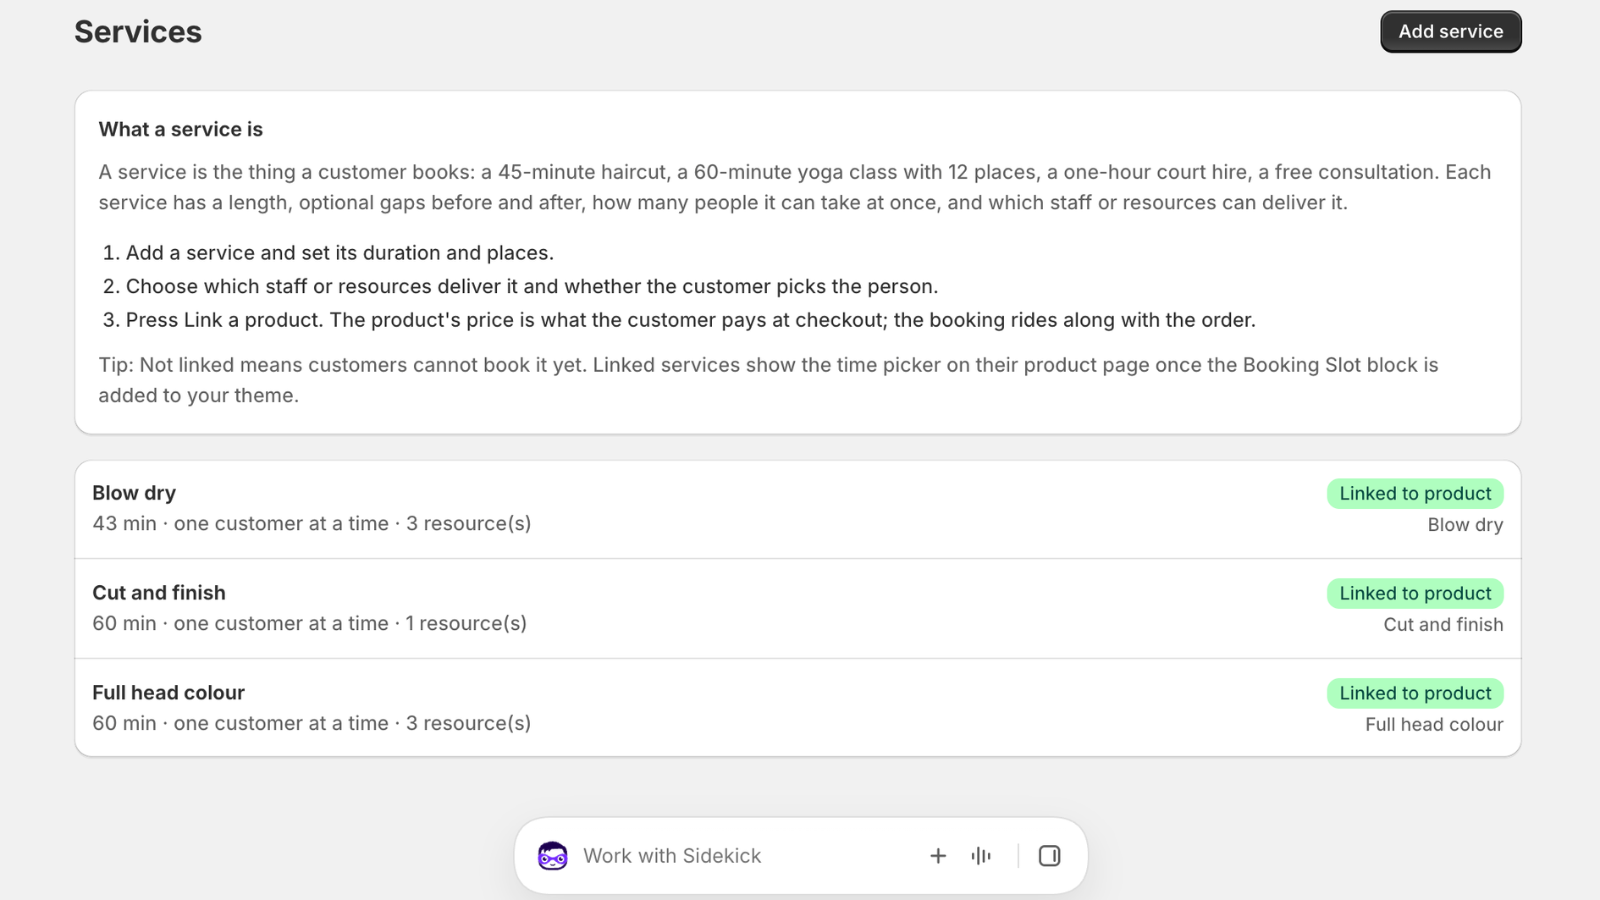Start voice input with the waveform icon

pos(981,856)
